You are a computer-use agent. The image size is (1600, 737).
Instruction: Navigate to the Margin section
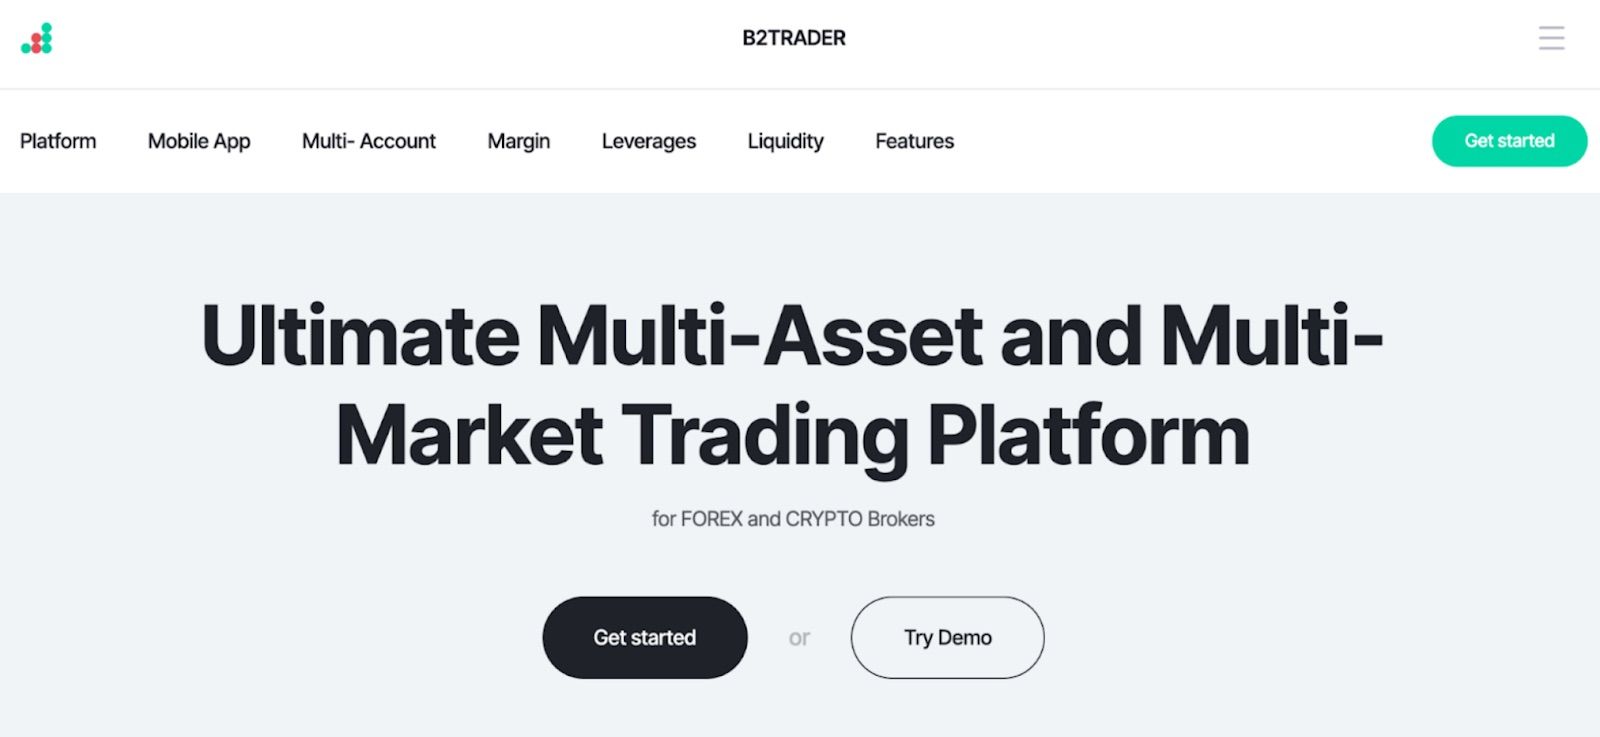click(519, 141)
